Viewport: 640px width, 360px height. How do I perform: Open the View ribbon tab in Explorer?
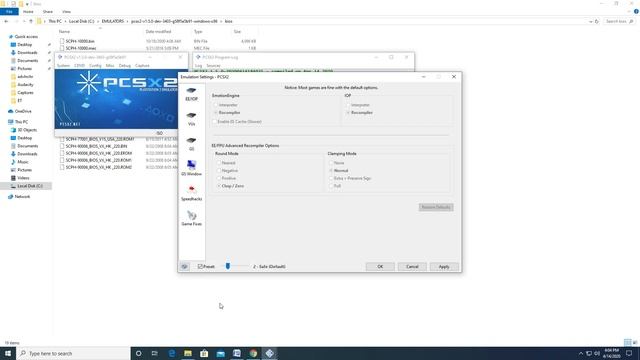pos(66,11)
